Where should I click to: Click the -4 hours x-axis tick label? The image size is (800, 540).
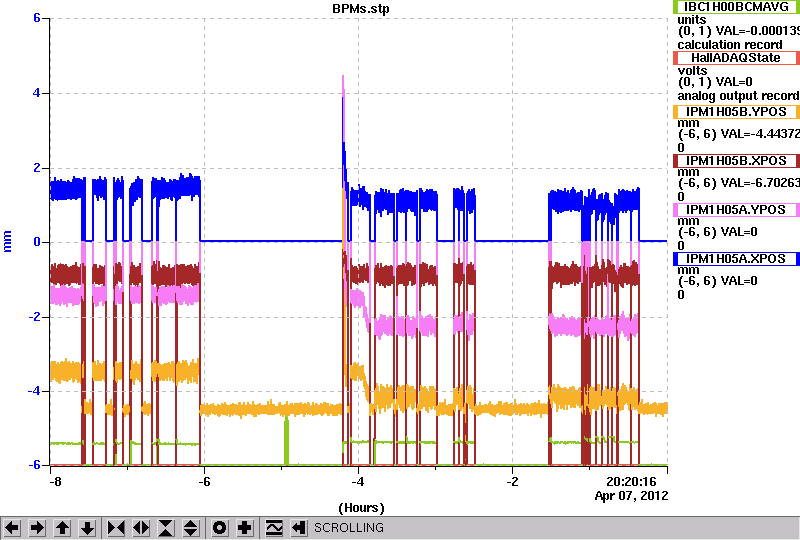pyautogui.click(x=358, y=482)
